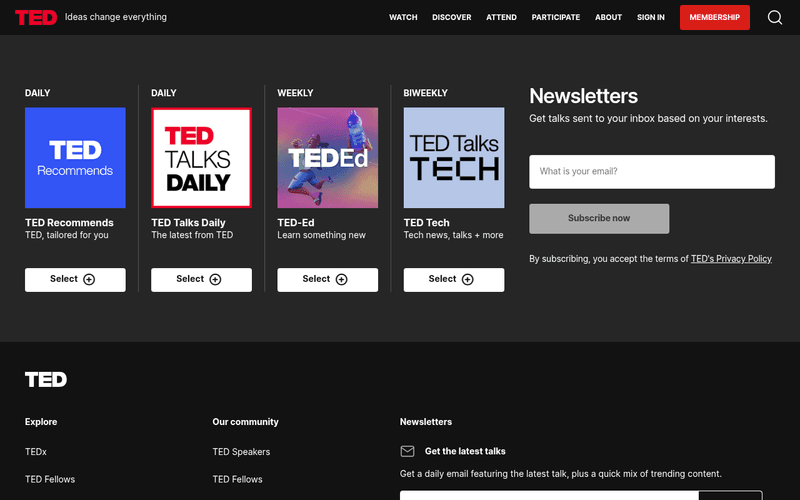Click the envelope icon beside Get the latest talks

[407, 451]
